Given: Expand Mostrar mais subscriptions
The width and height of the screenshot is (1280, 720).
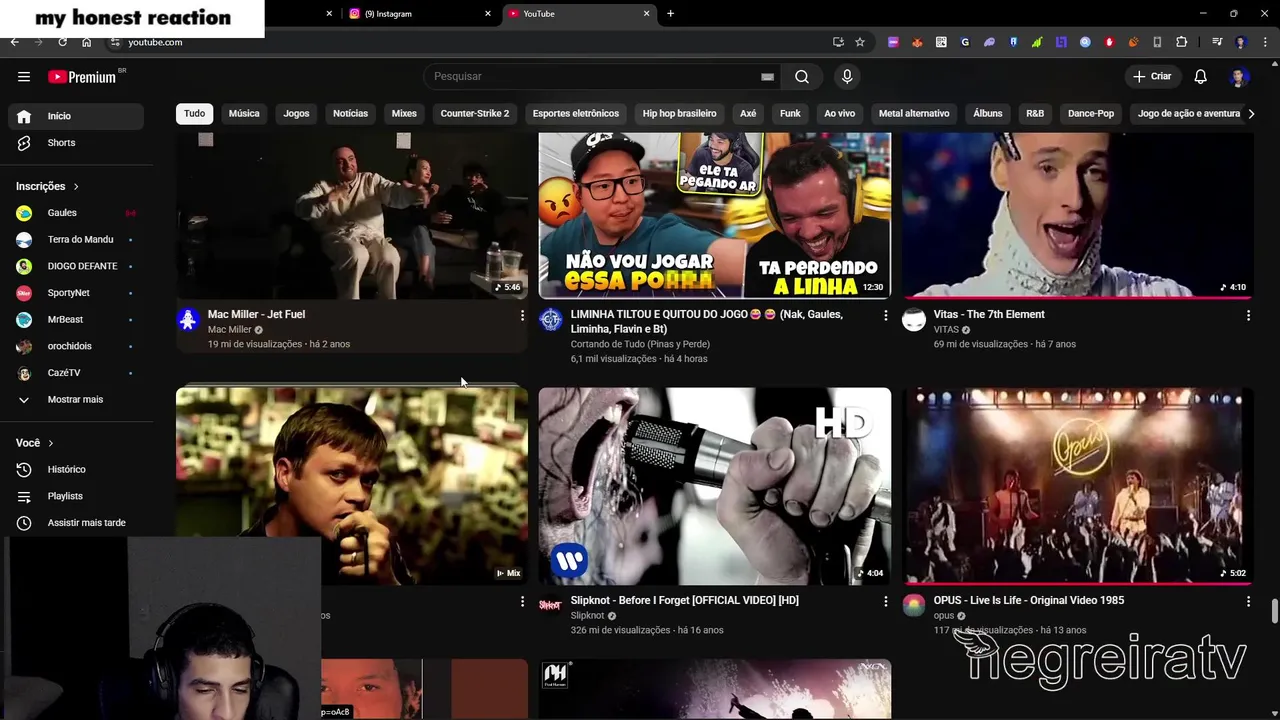Looking at the screenshot, I should pos(76,400).
